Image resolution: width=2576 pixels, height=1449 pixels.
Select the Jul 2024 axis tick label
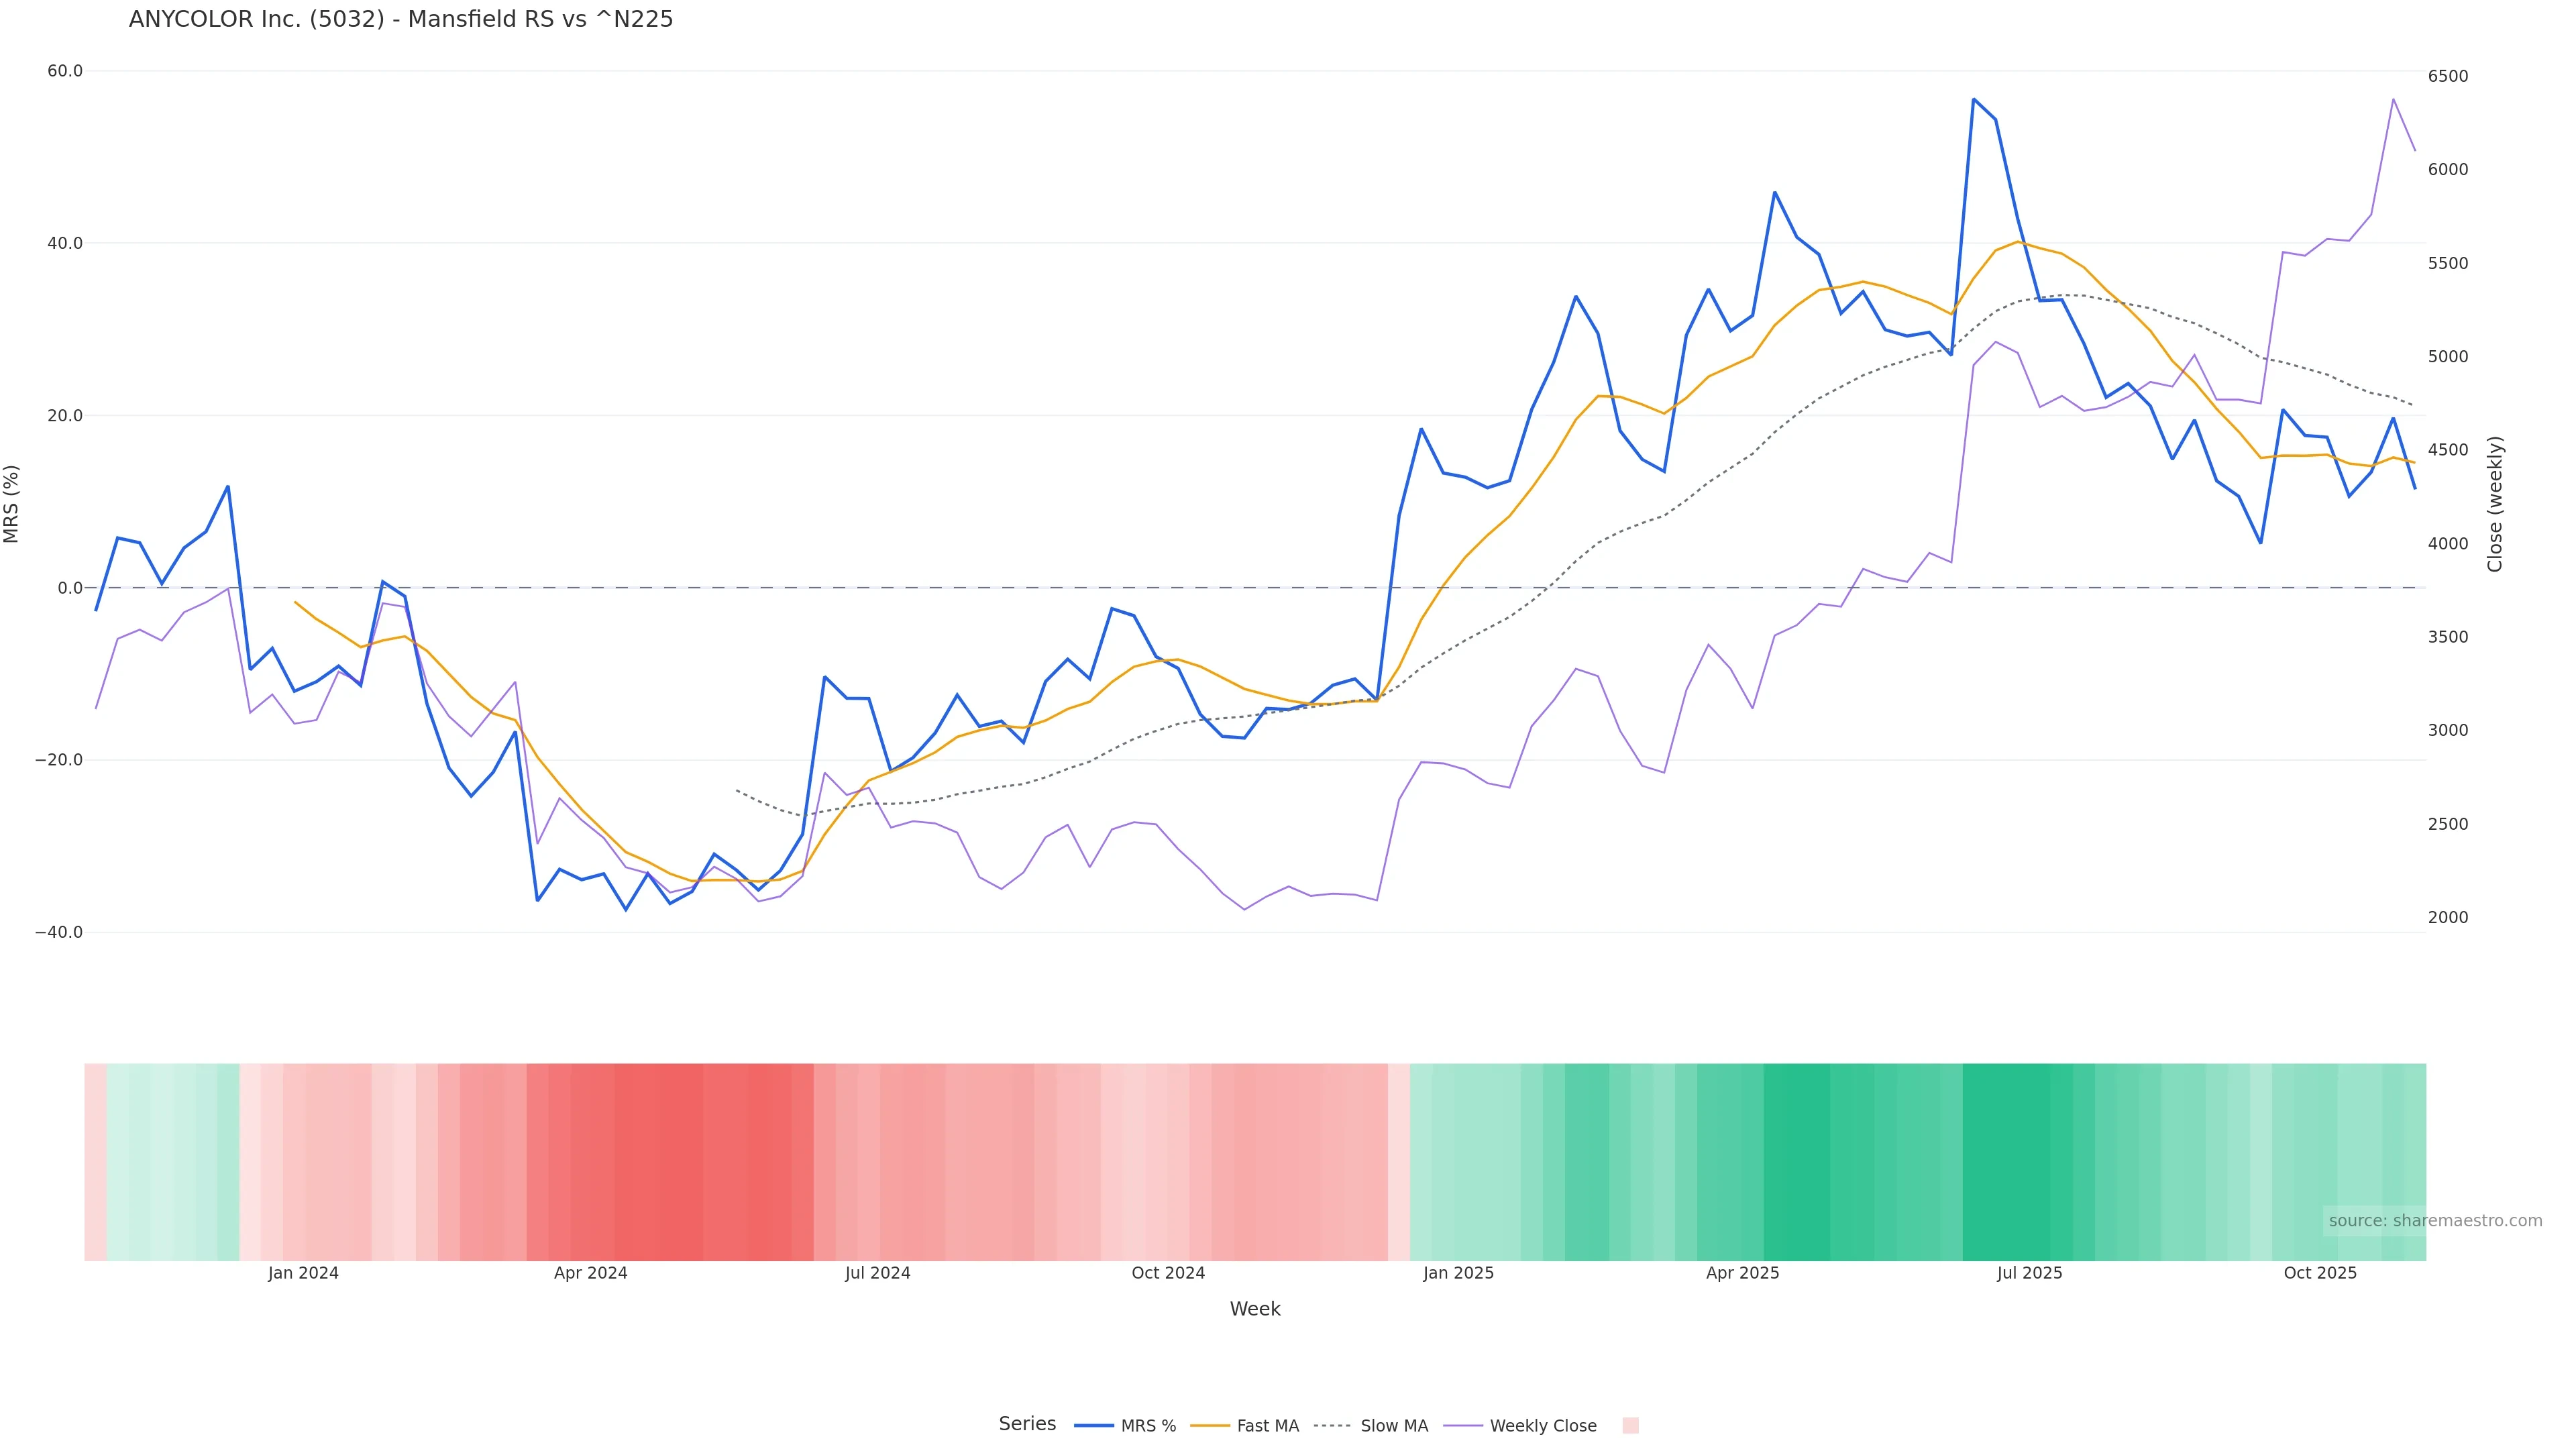pos(877,1273)
